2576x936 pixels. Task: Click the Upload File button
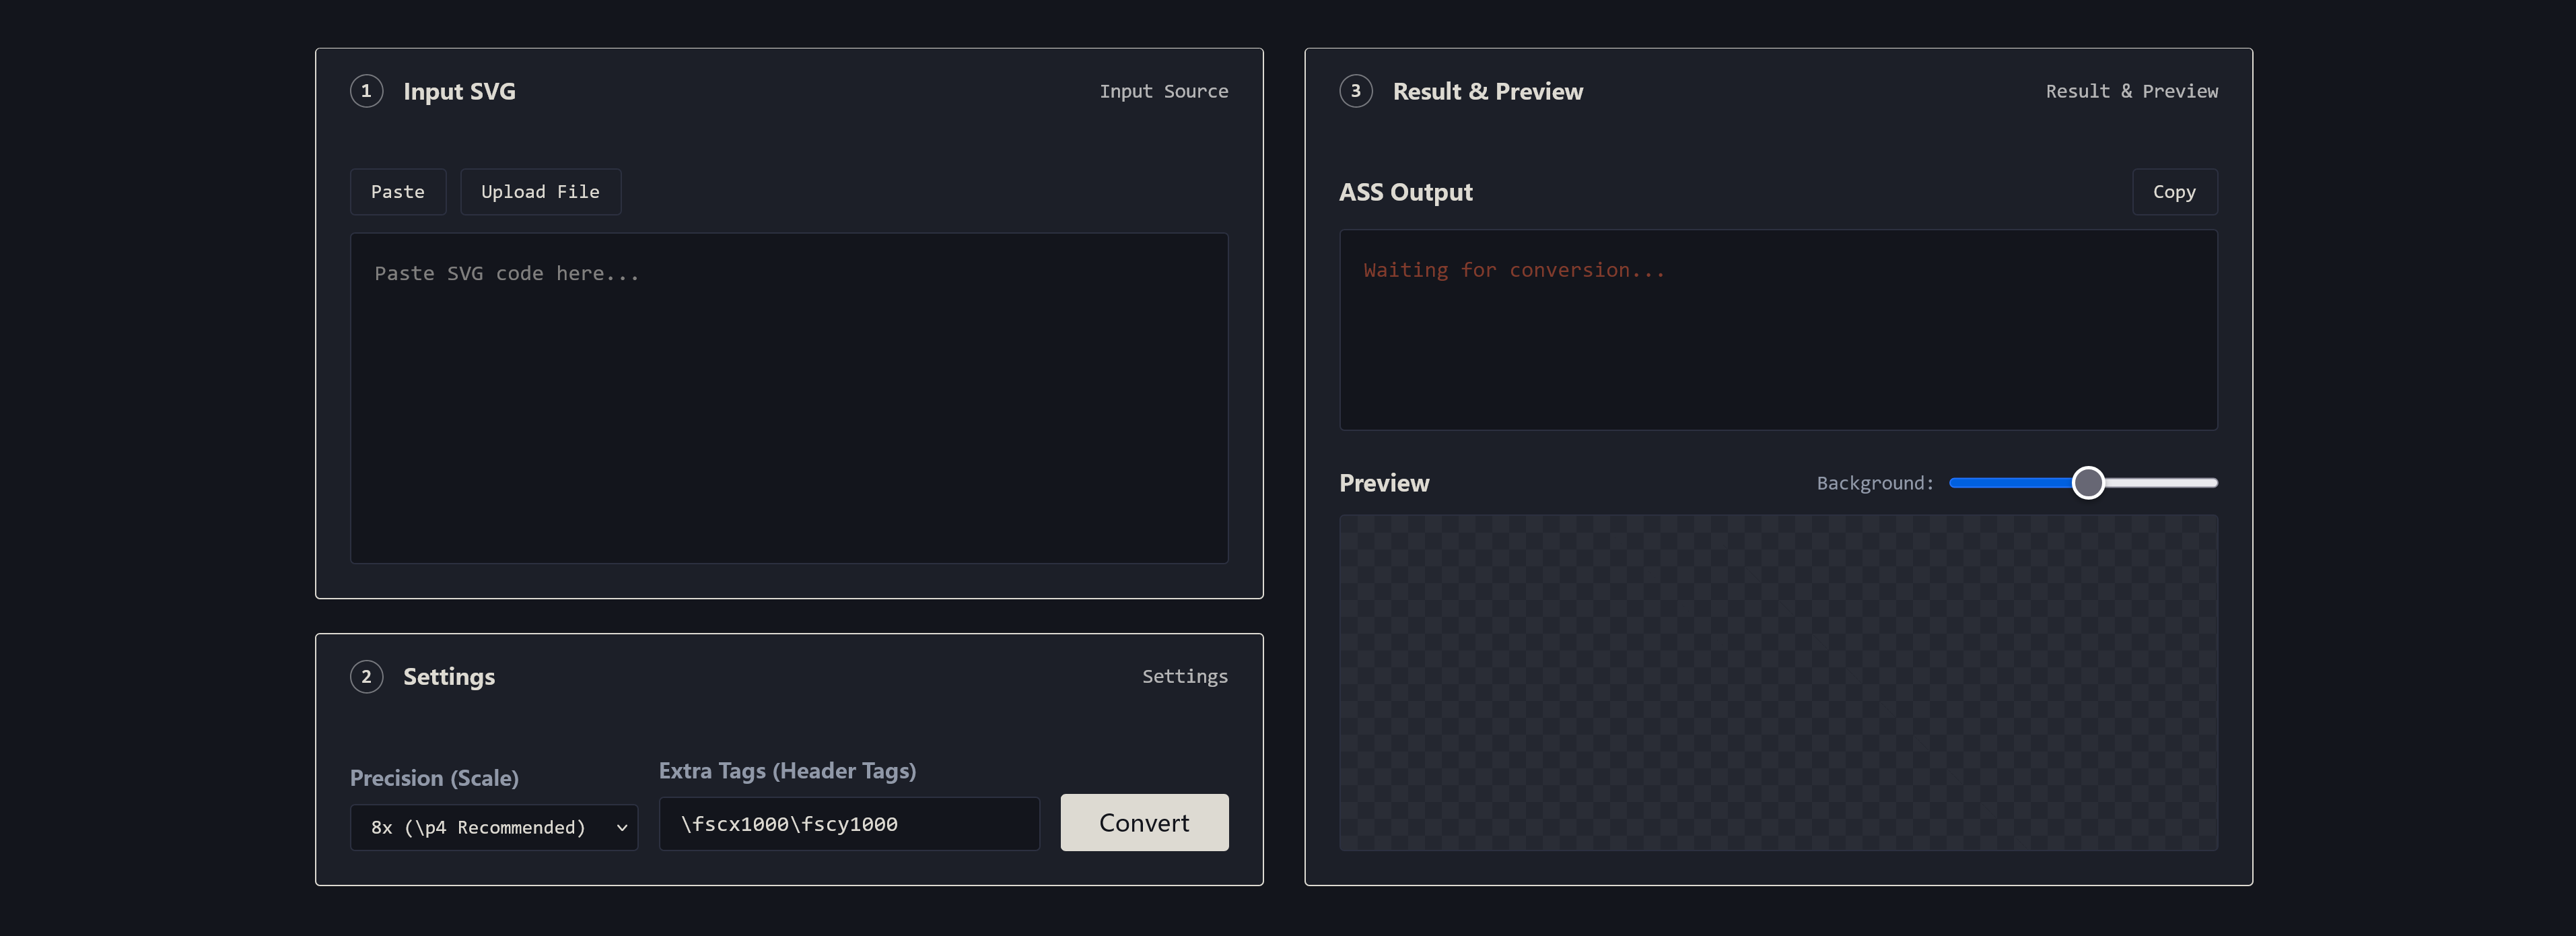click(x=540, y=192)
